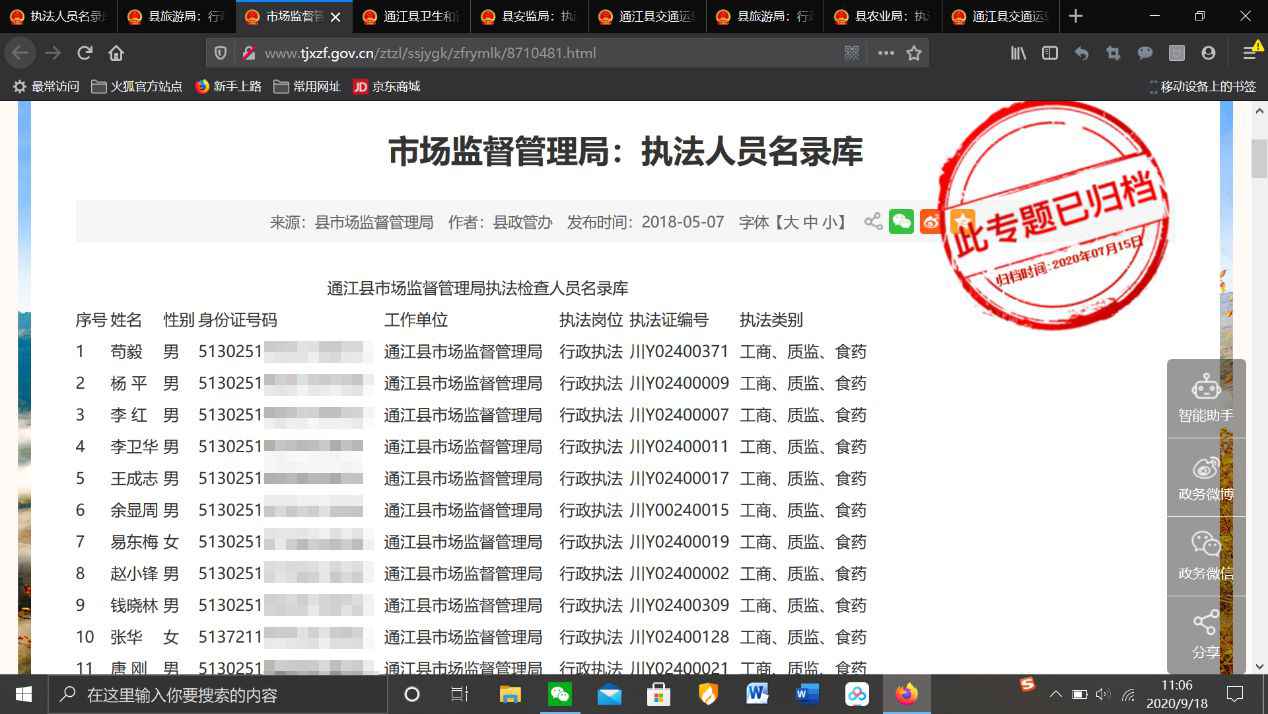Screen dimensions: 1268x714
Task: Open the 智能助手 robot assistant
Action: pos(1205,398)
